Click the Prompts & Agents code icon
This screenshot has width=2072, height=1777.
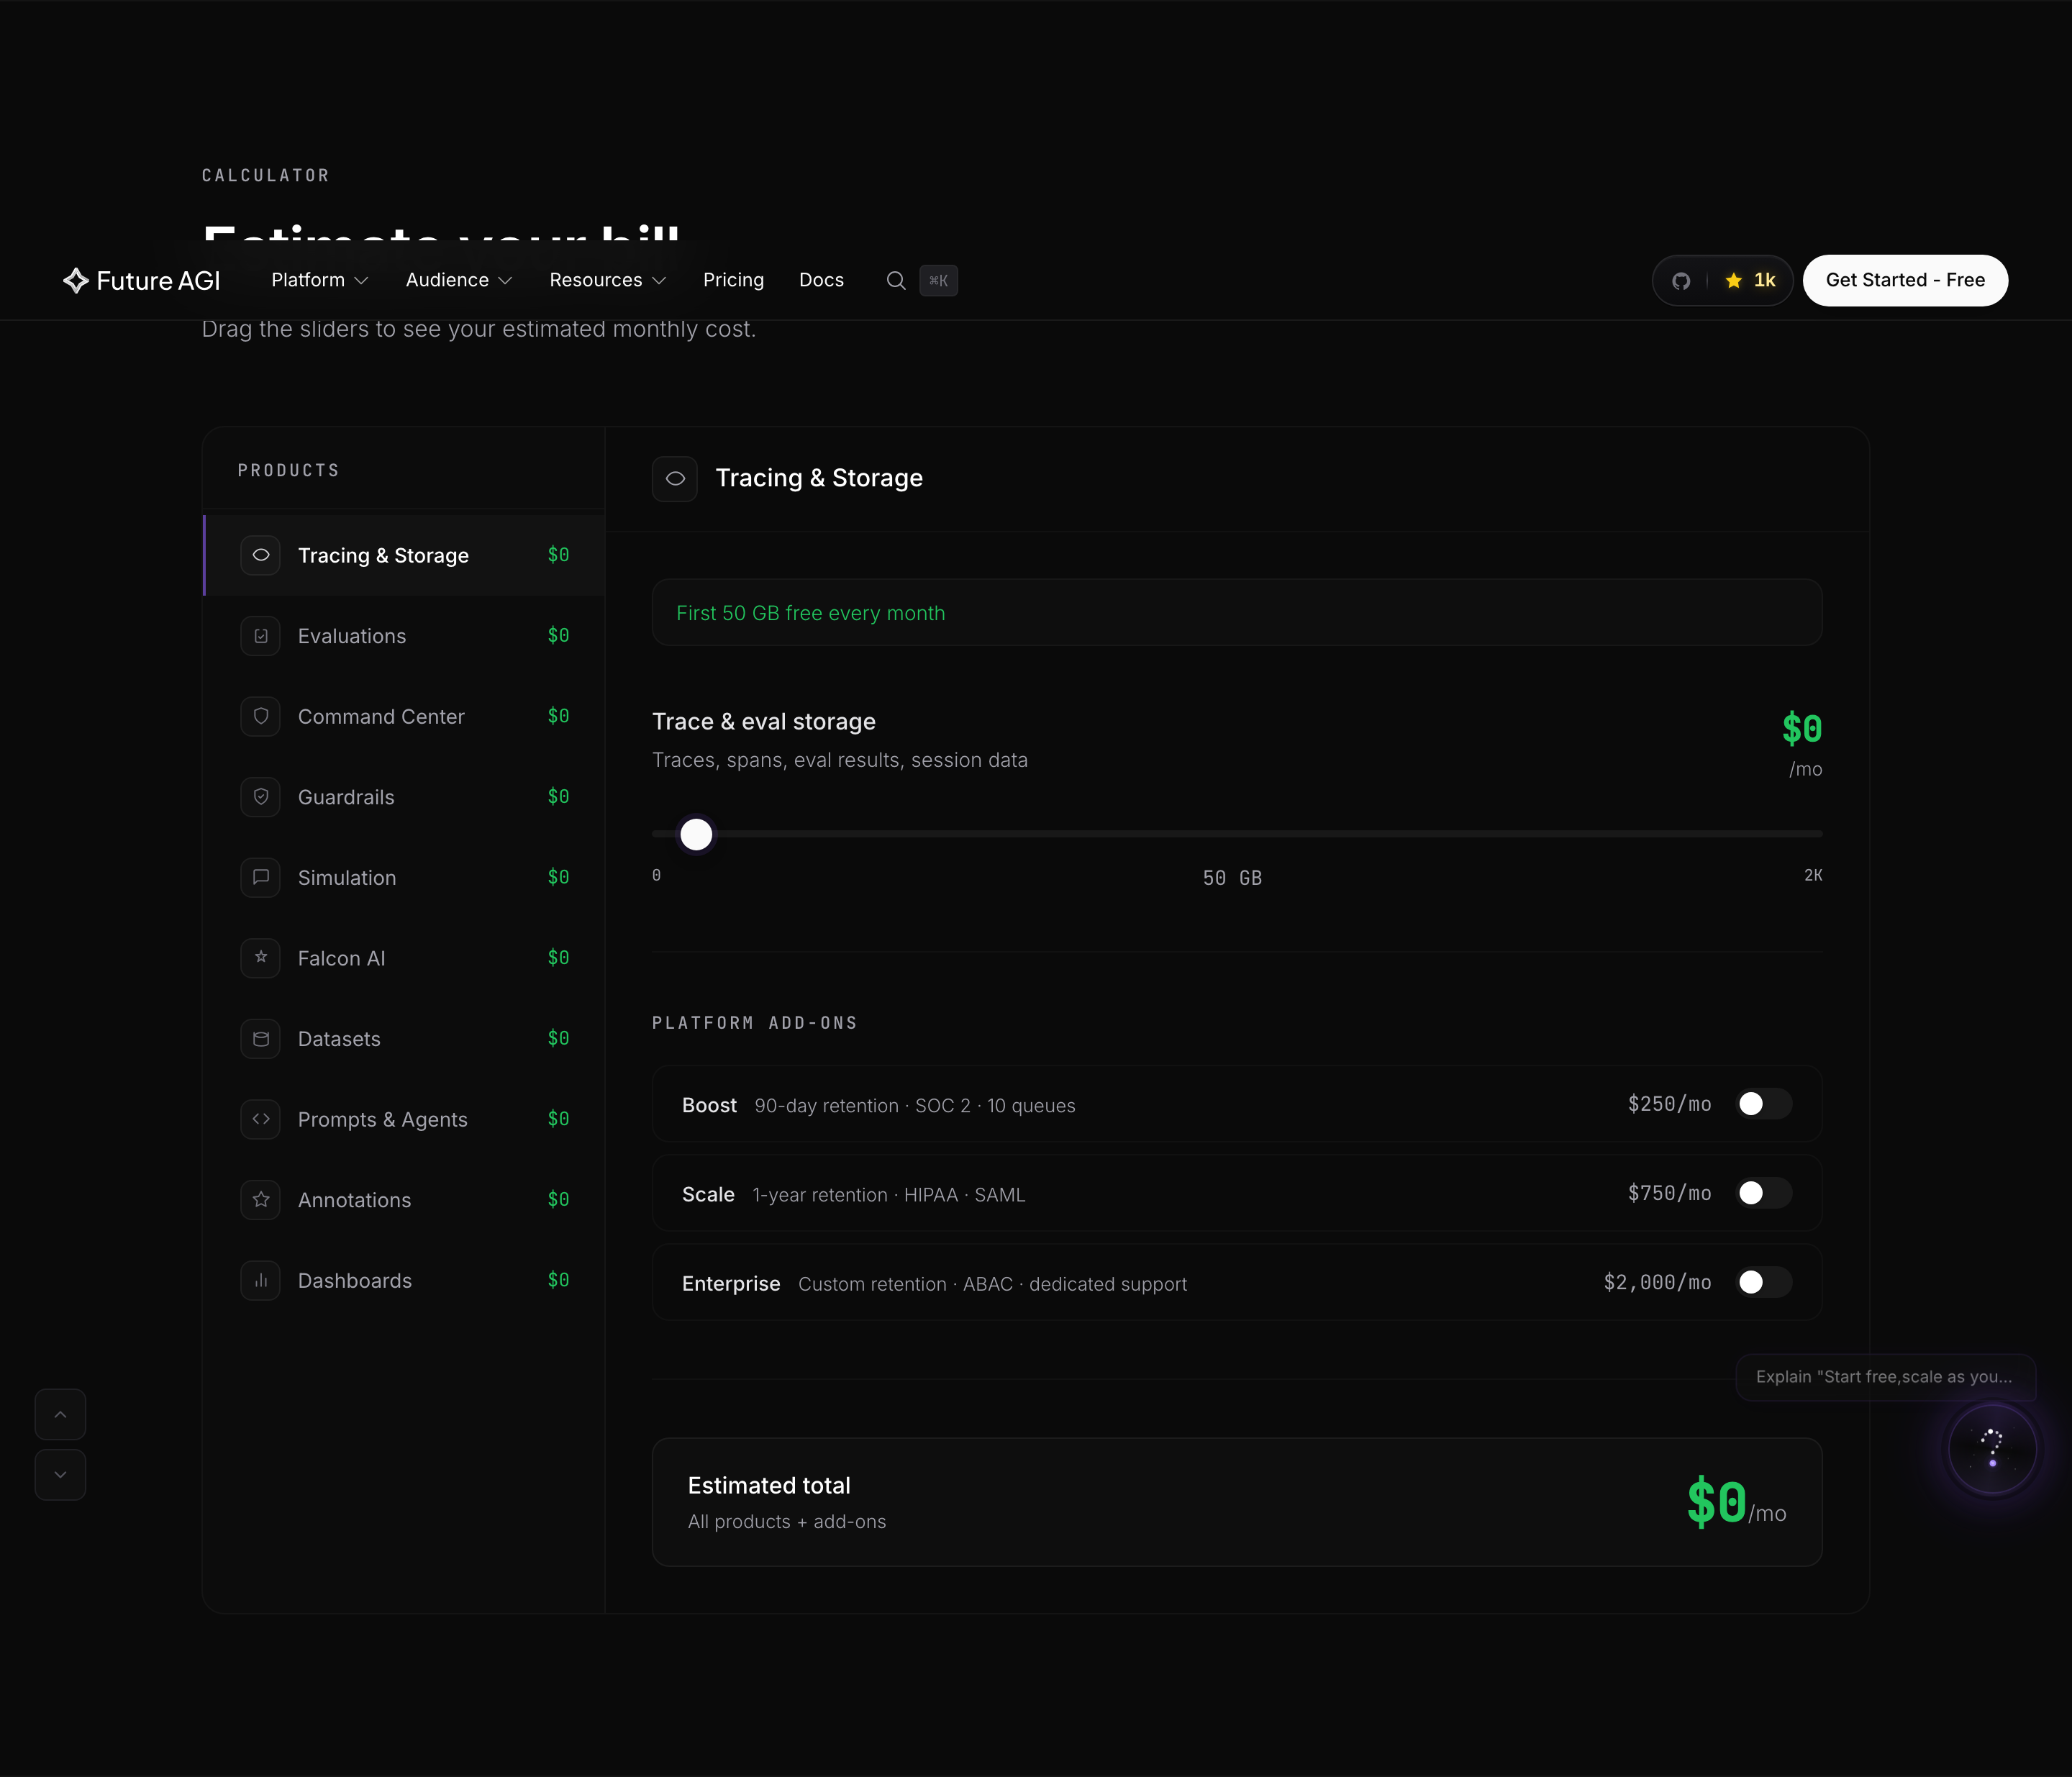(x=261, y=1119)
